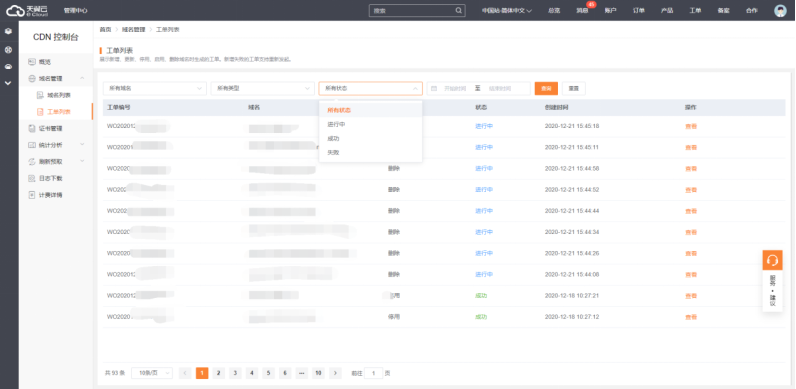Jump to page 5 in pagination
The width and height of the screenshot is (796, 389).
point(268,373)
